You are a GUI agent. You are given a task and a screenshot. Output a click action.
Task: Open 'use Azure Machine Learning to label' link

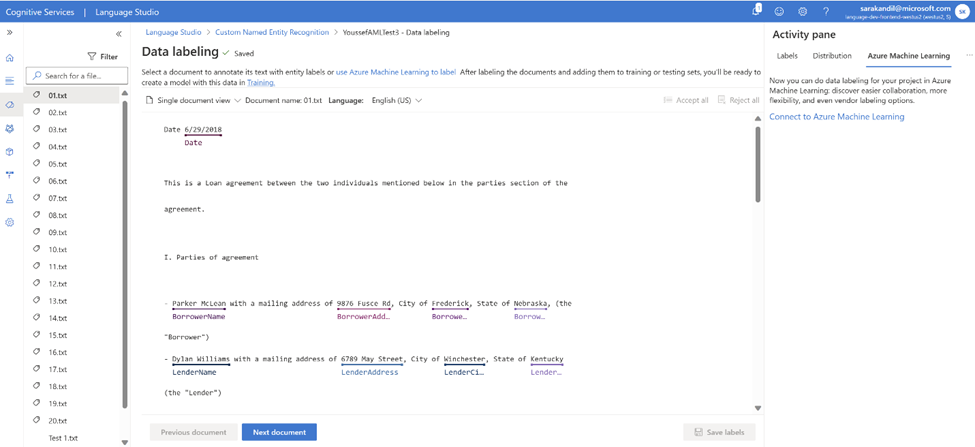click(396, 72)
